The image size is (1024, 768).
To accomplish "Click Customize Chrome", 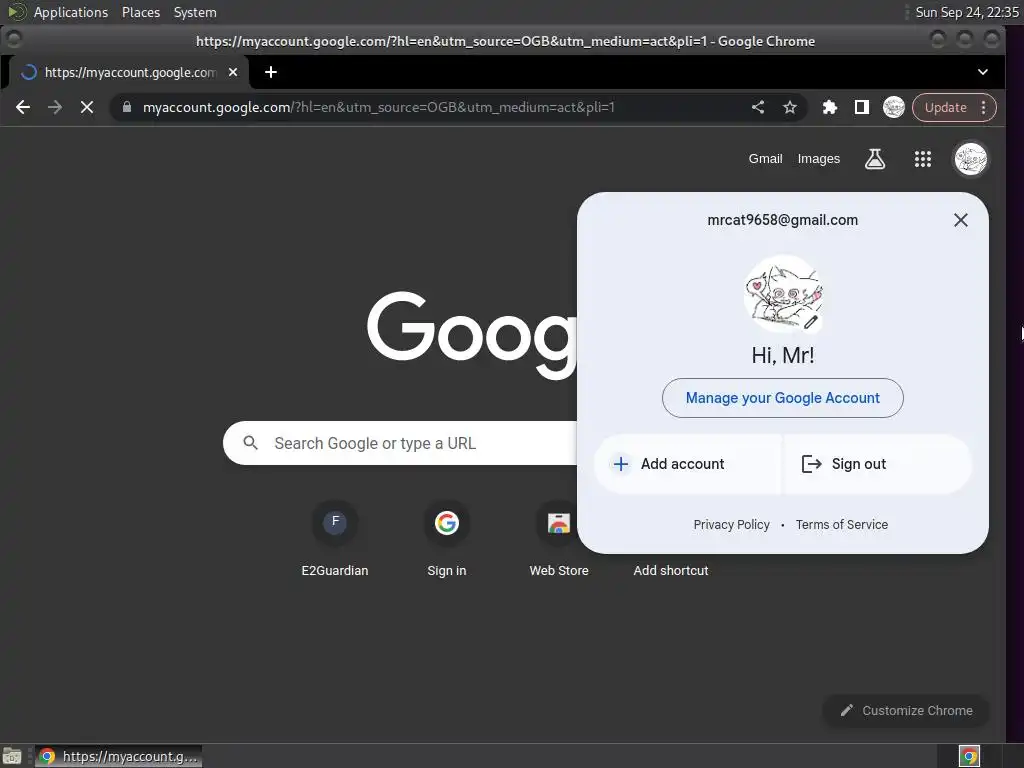I will 906,711.
